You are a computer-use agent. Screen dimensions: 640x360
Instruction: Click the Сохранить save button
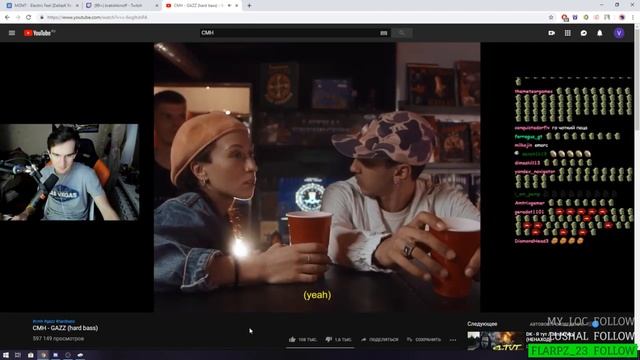click(x=424, y=340)
